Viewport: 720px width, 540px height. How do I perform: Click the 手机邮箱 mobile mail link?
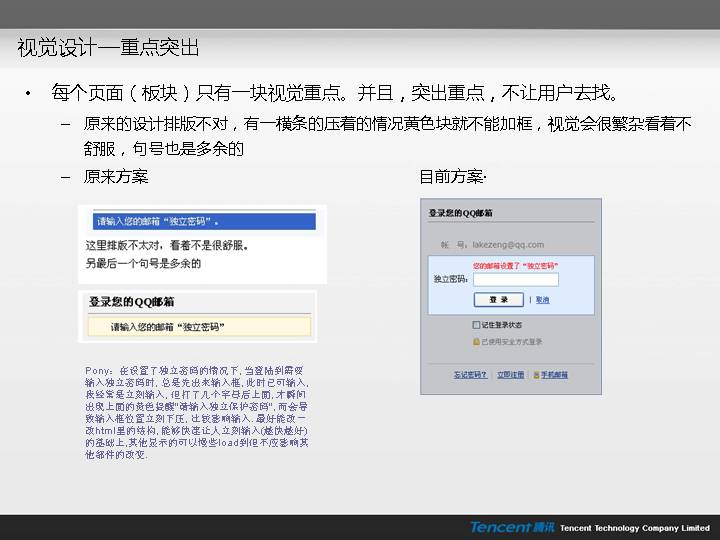[x=554, y=375]
